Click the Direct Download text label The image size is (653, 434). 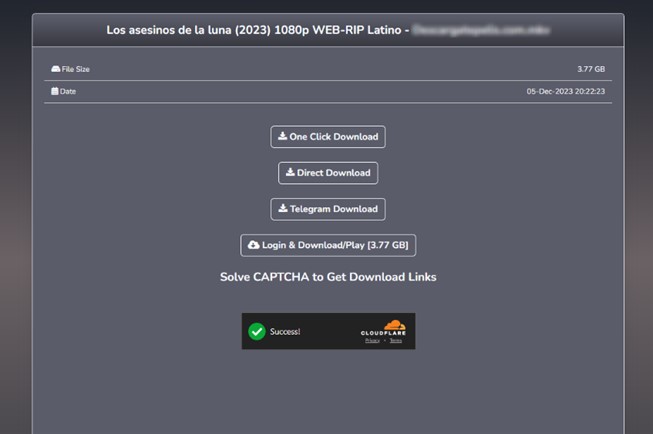tap(334, 173)
